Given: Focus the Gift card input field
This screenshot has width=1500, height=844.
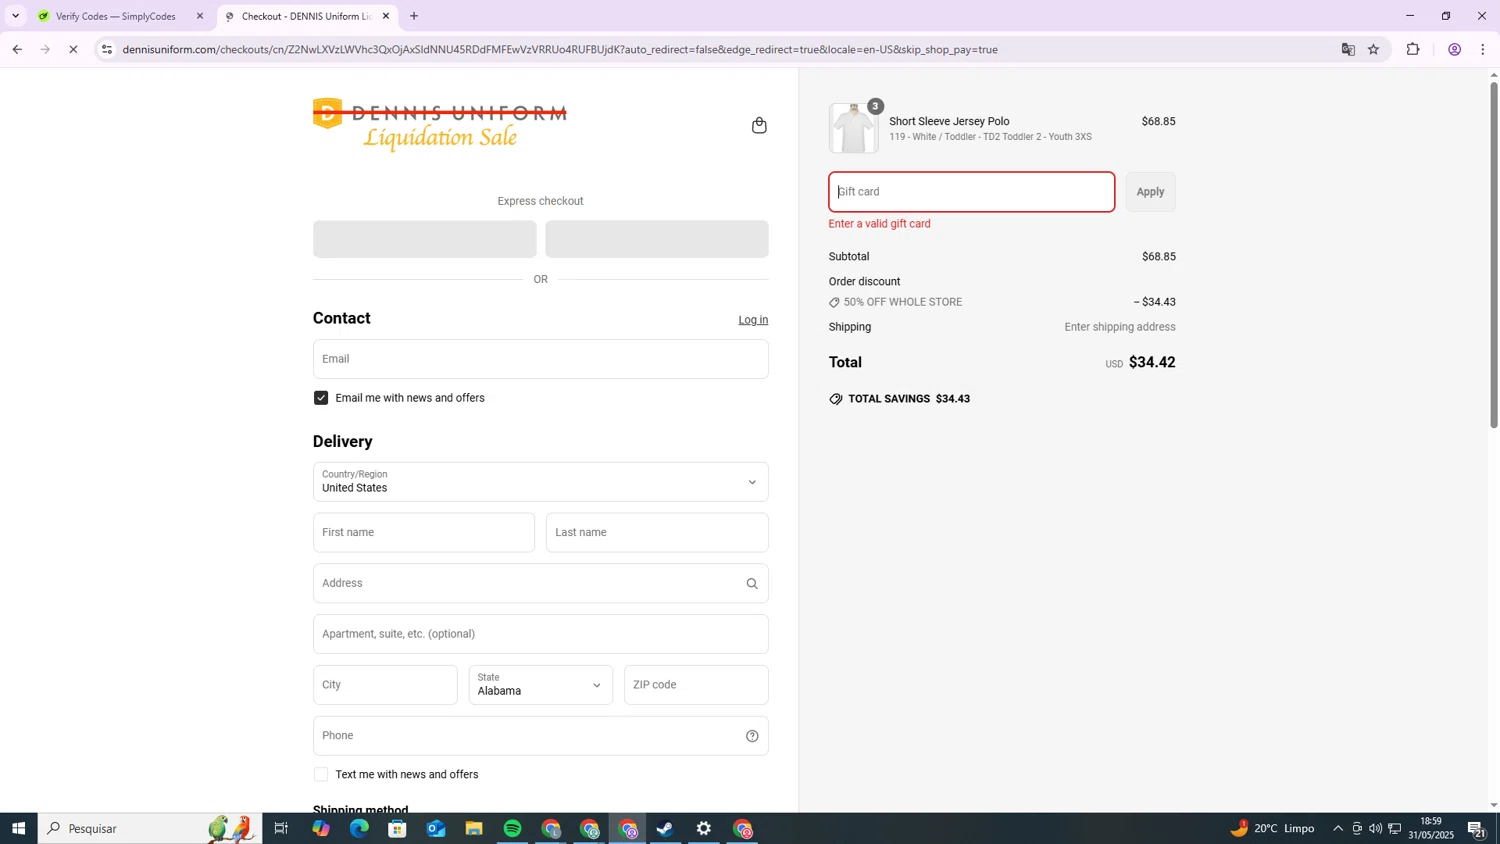Looking at the screenshot, I should (x=972, y=192).
